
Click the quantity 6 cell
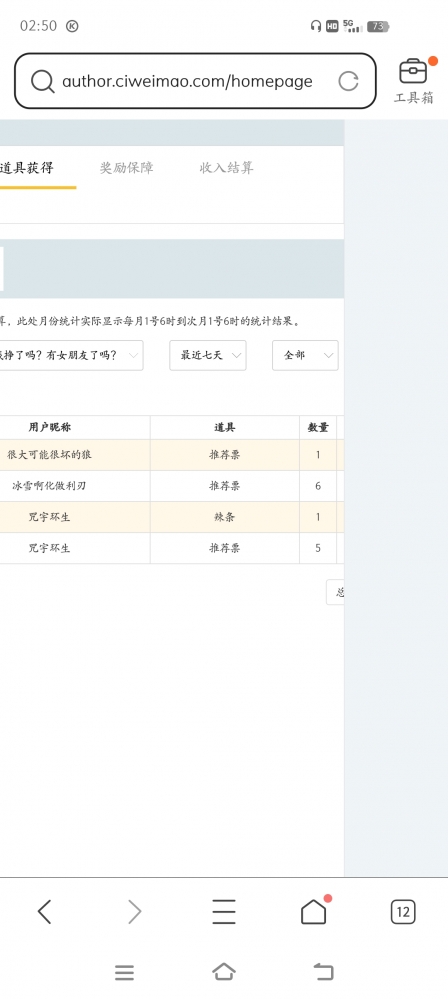(x=318, y=486)
